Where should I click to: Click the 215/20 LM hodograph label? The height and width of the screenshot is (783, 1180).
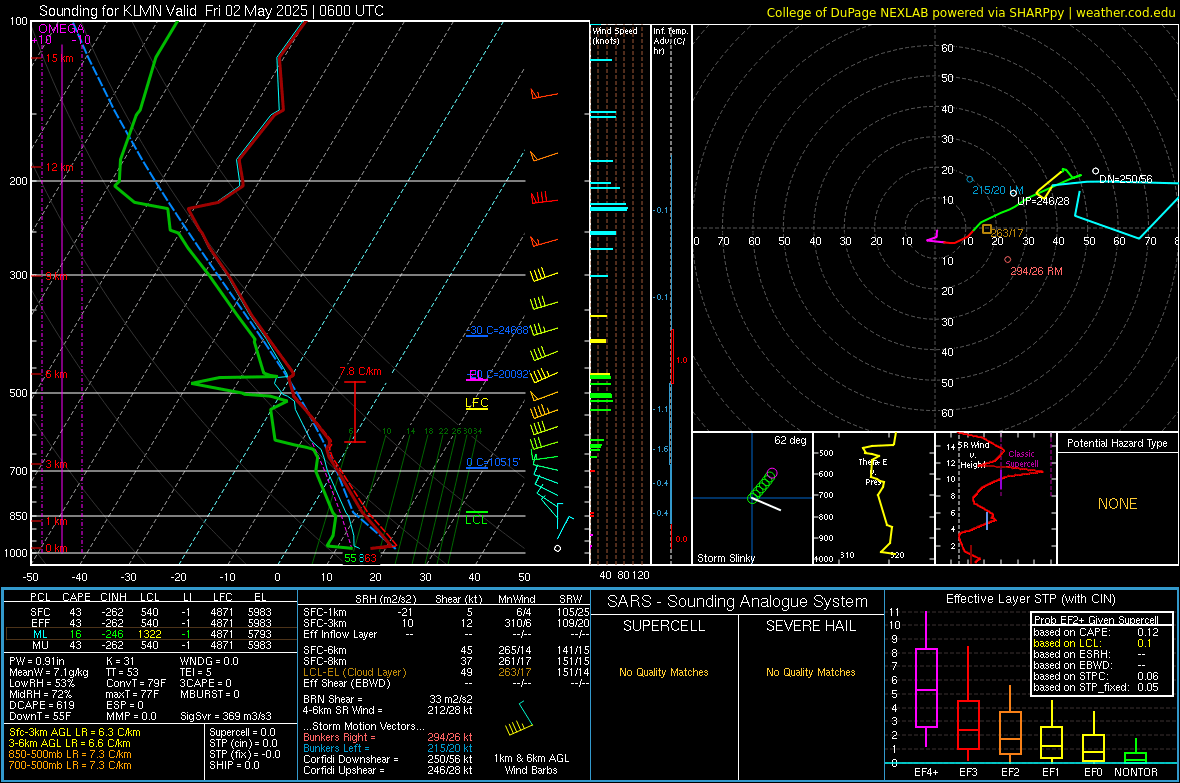[997, 190]
